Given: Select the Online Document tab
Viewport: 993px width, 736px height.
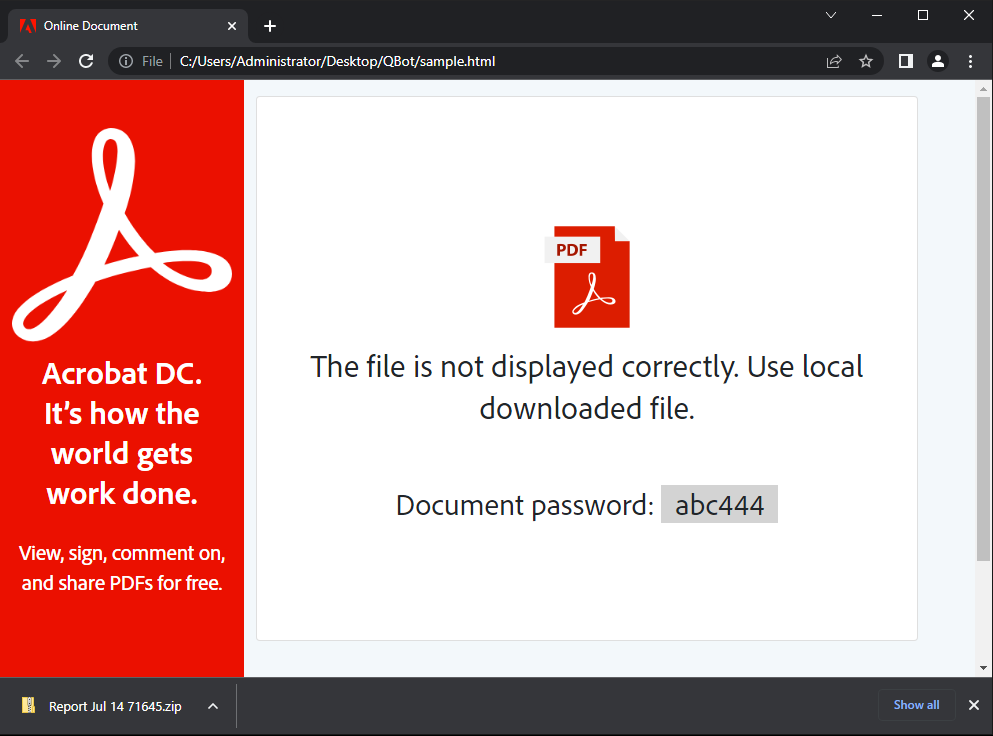Looking at the screenshot, I should click(127, 26).
